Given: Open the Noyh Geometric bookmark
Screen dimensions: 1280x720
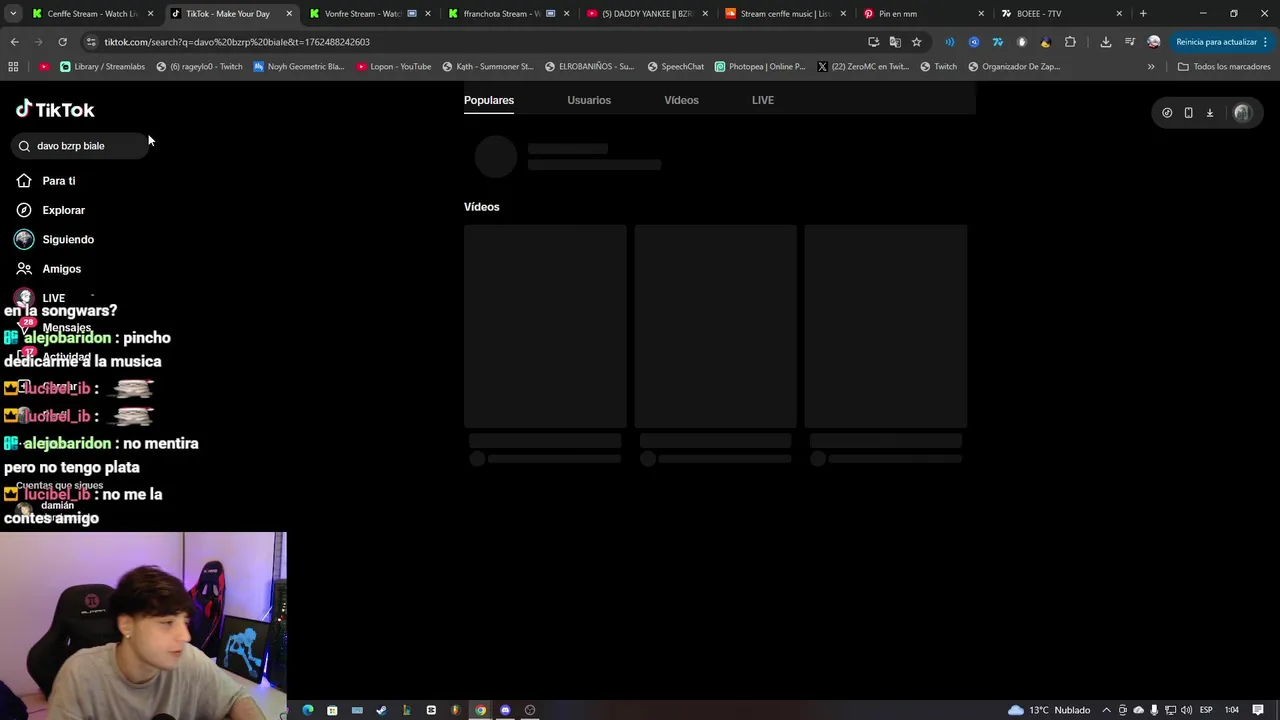Looking at the screenshot, I should click(x=298, y=67).
